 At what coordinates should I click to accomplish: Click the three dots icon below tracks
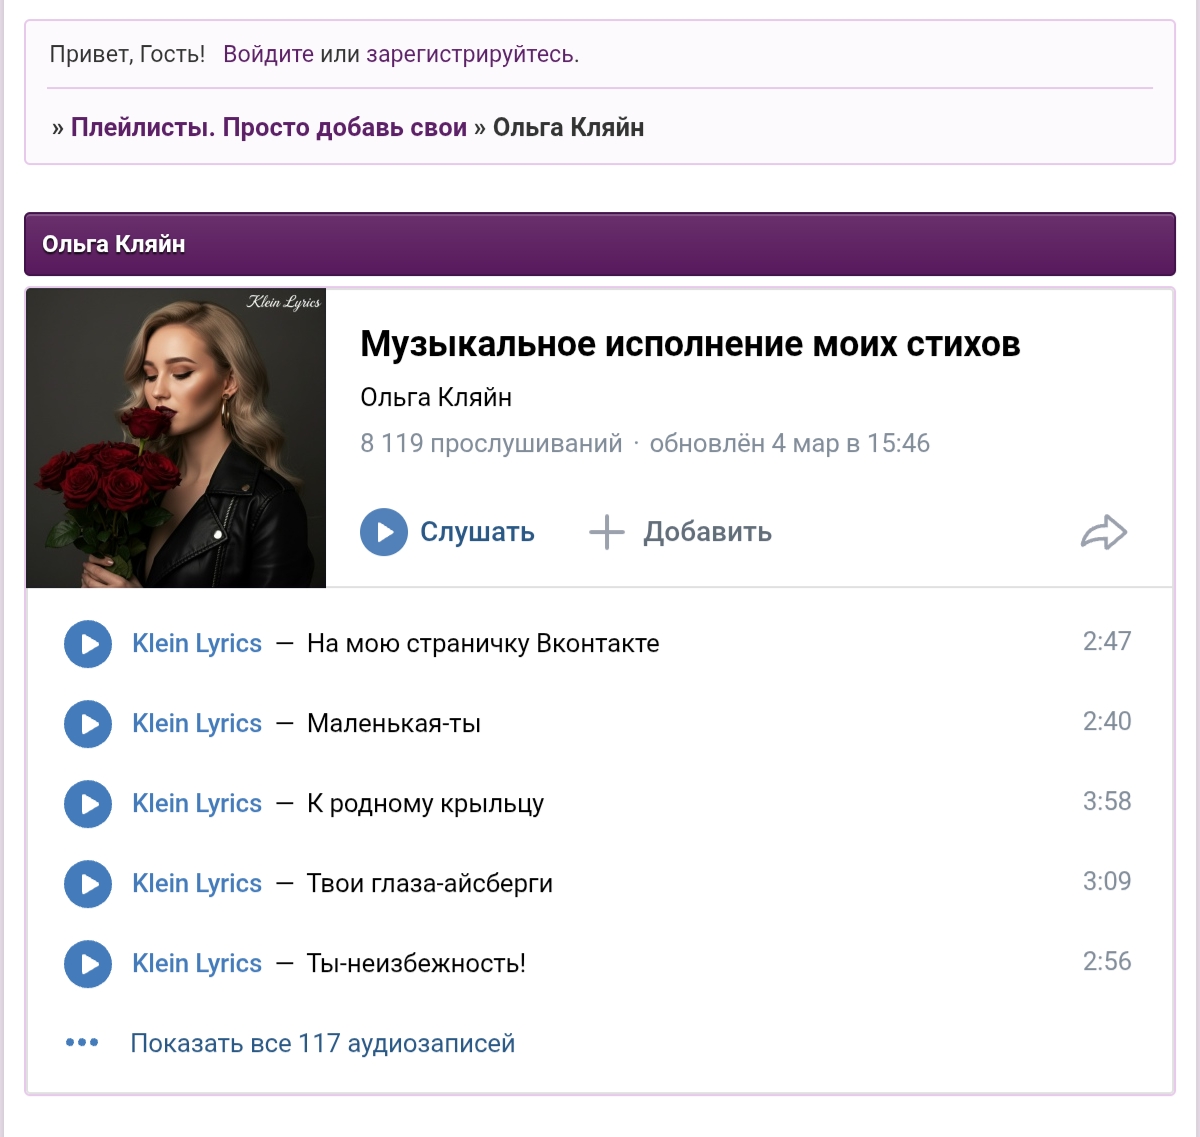point(82,1043)
